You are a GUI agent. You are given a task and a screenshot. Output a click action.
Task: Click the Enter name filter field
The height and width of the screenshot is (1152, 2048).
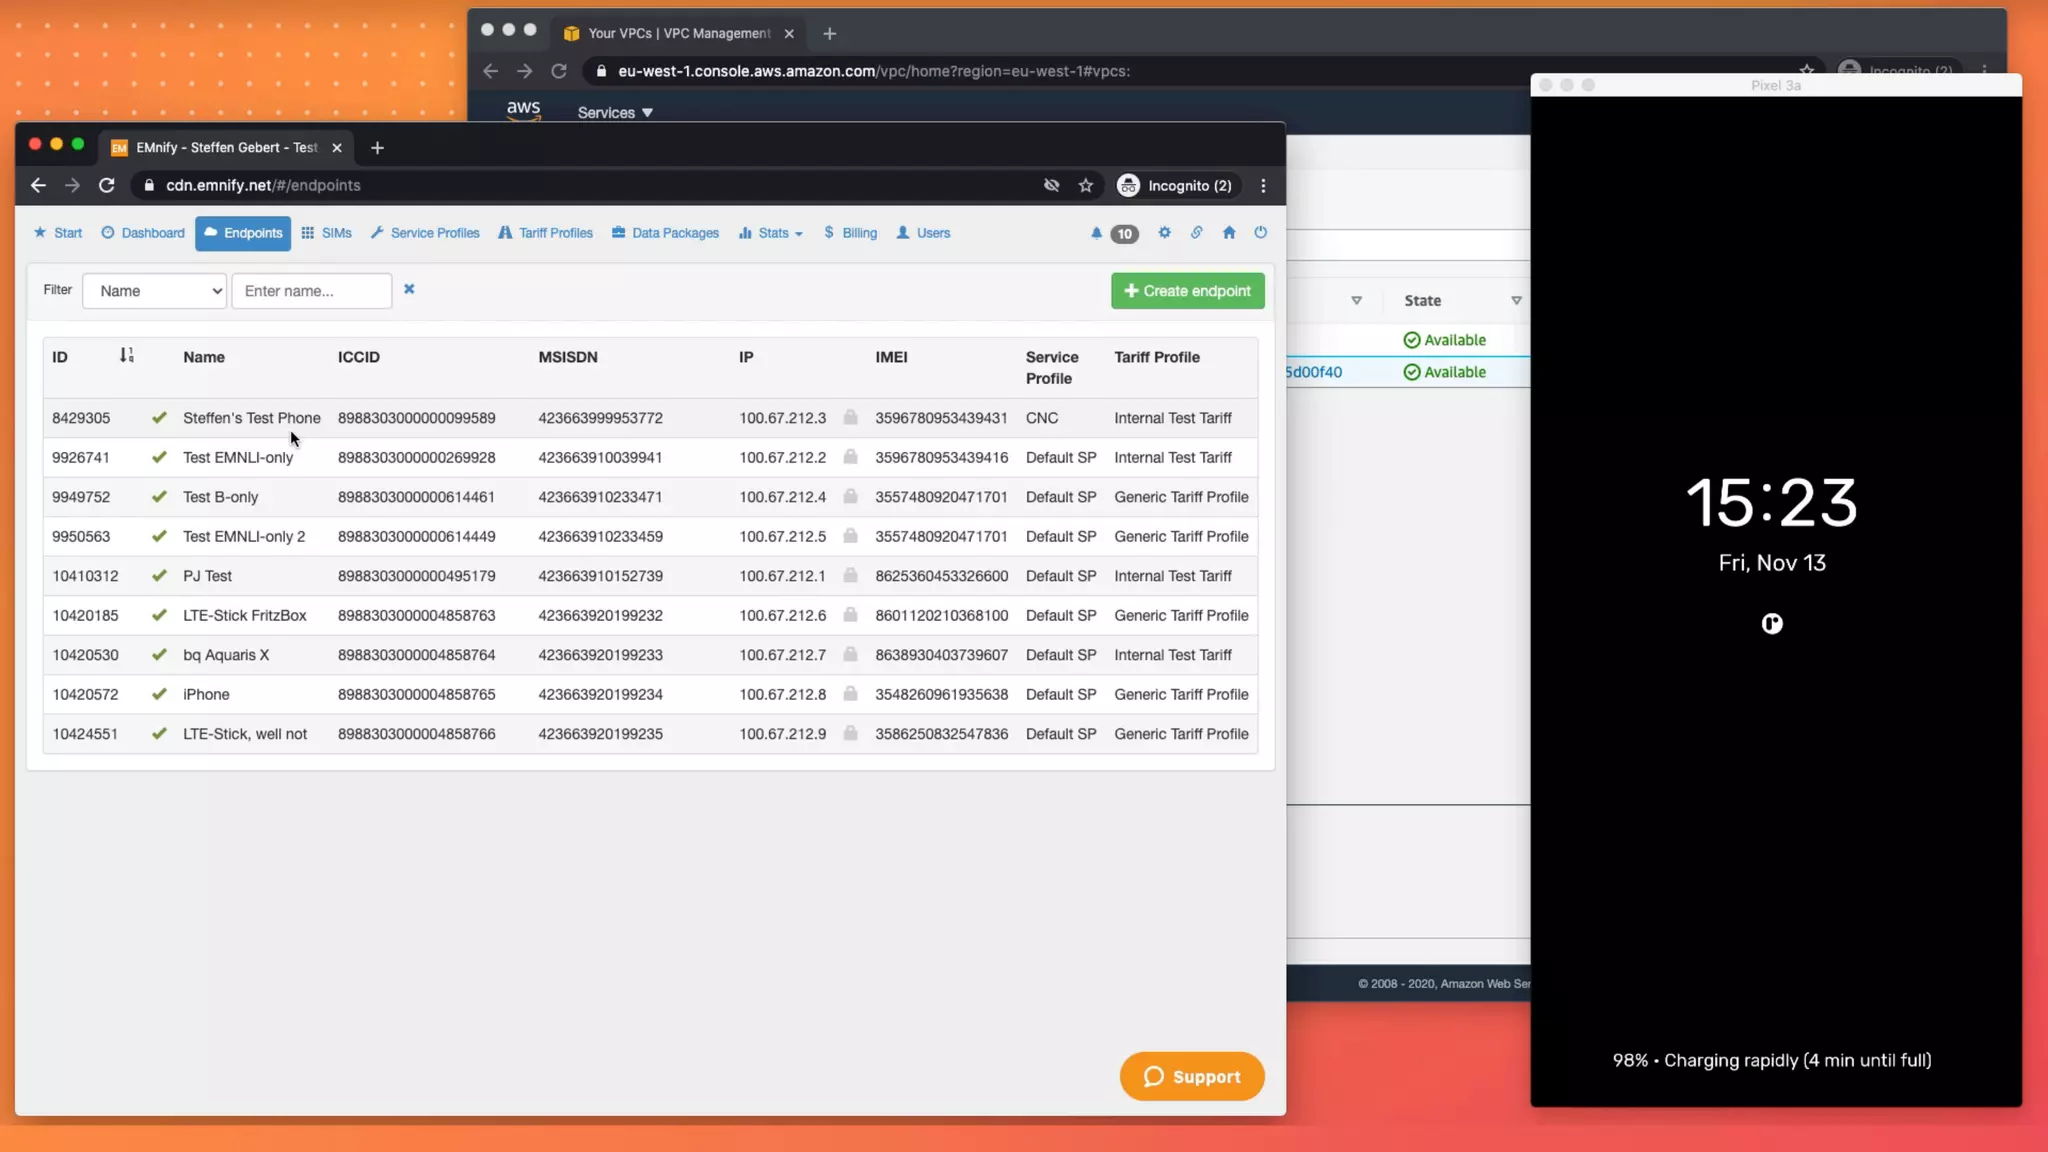[311, 291]
